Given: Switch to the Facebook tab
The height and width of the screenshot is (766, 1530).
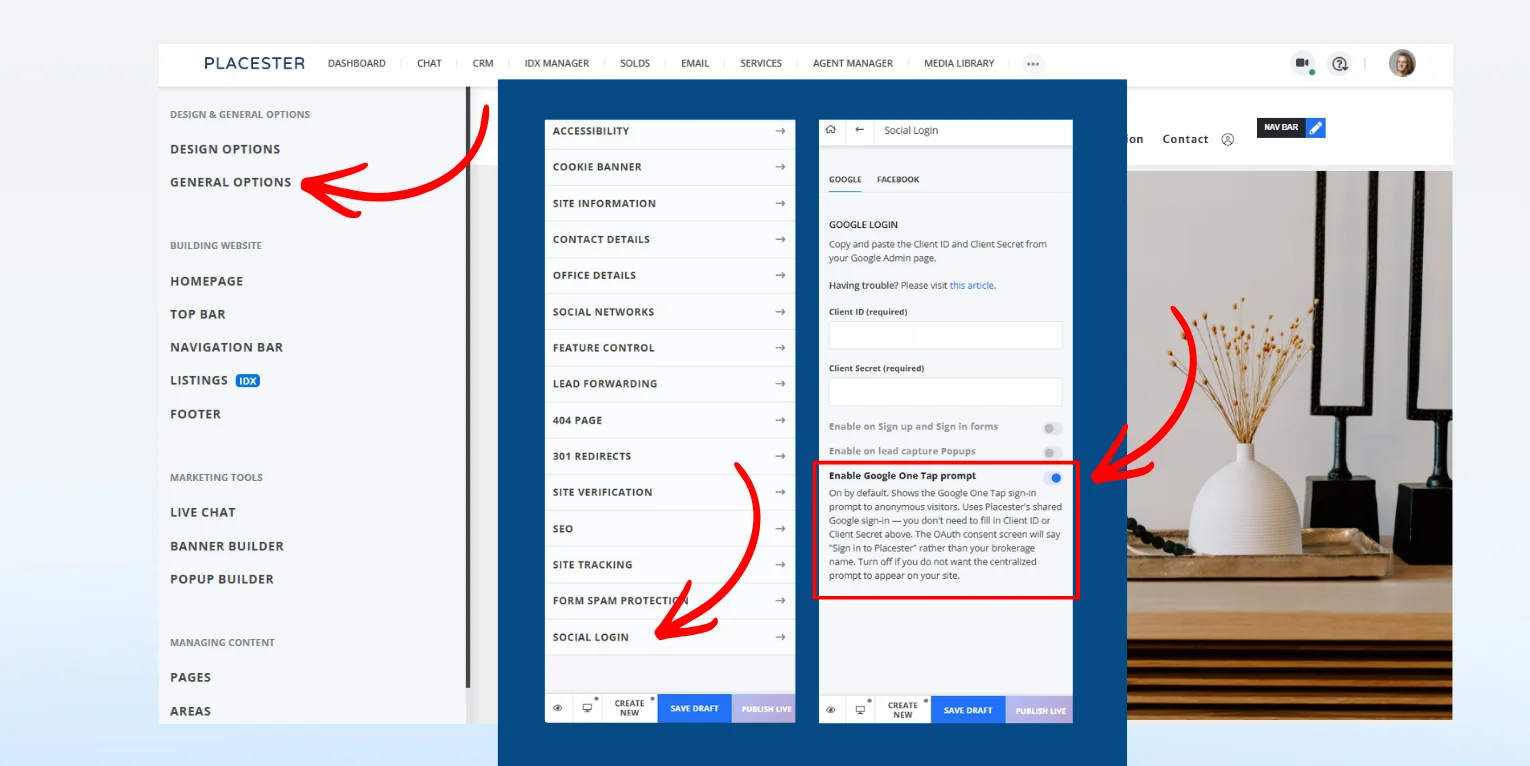Looking at the screenshot, I should 898,180.
